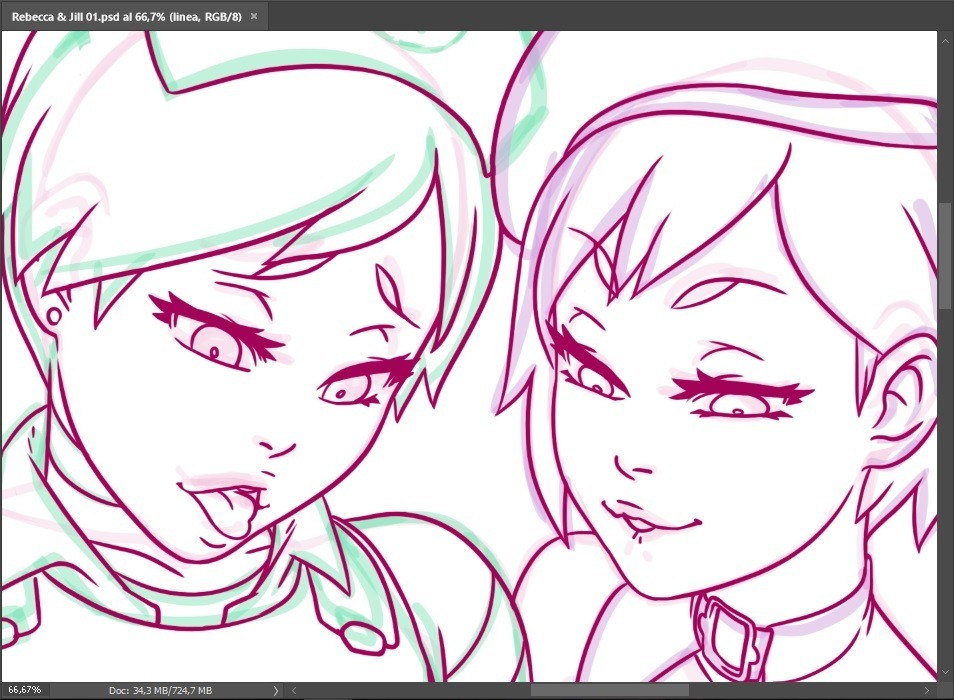This screenshot has width=954, height=700.
Task: Click the vertical scrollbar down arrow
Action: pos(945,672)
